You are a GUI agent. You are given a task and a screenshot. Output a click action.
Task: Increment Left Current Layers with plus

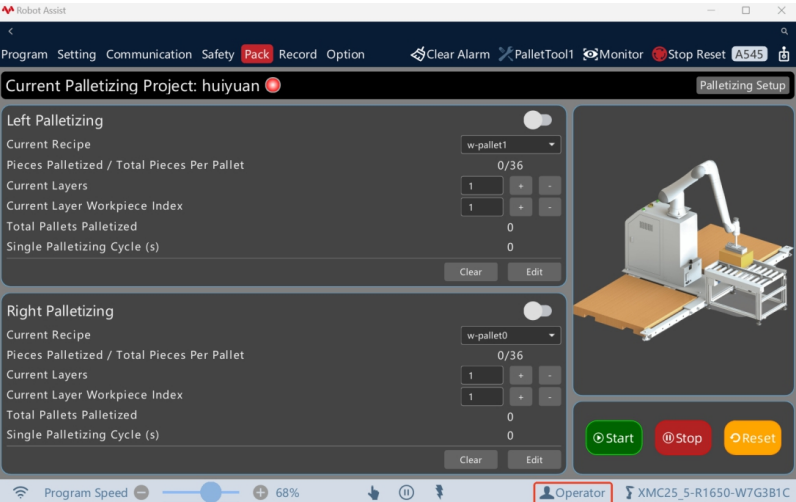521,186
